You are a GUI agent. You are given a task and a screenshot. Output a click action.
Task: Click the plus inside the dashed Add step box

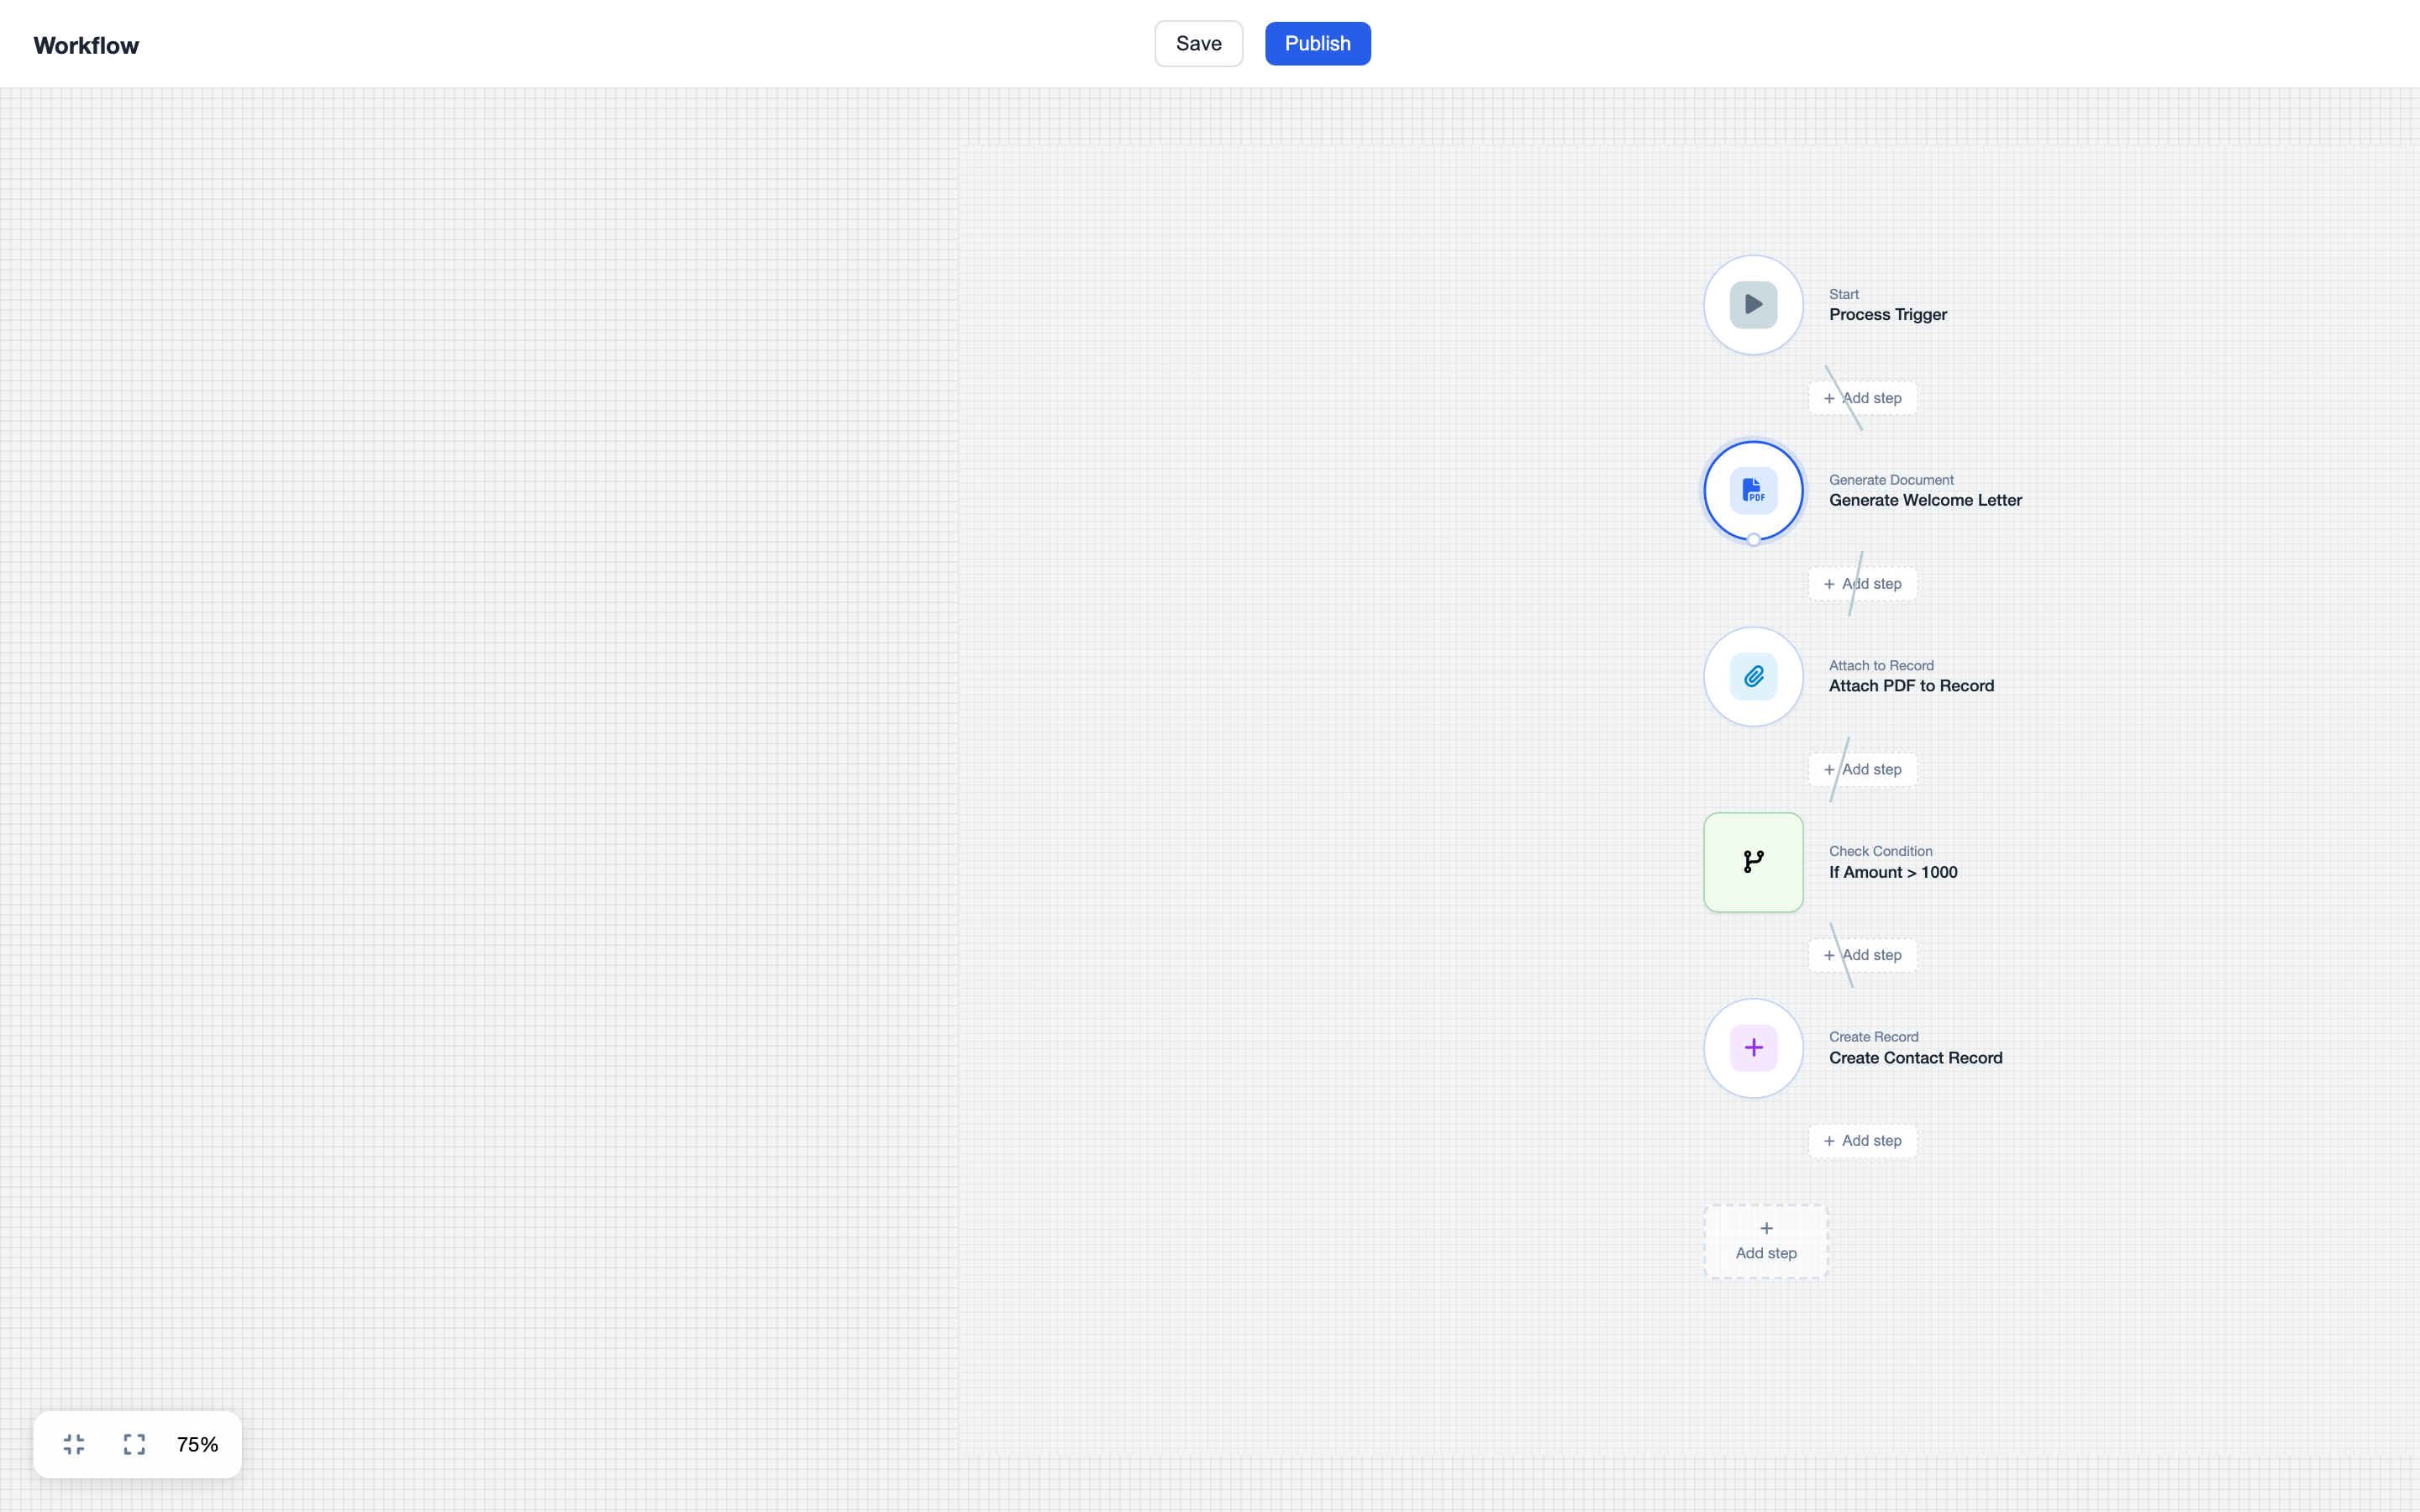click(1765, 1228)
